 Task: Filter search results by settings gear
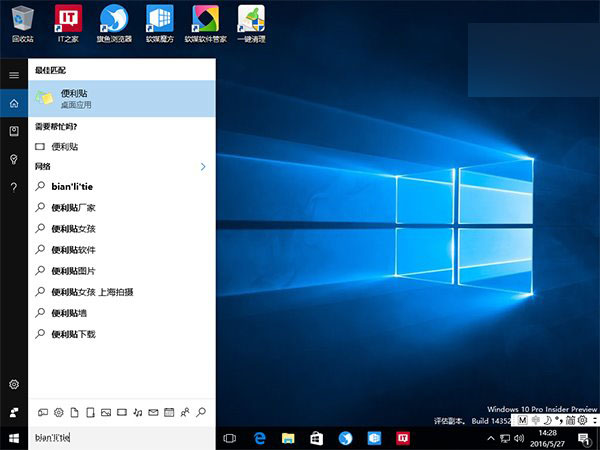tap(59, 412)
